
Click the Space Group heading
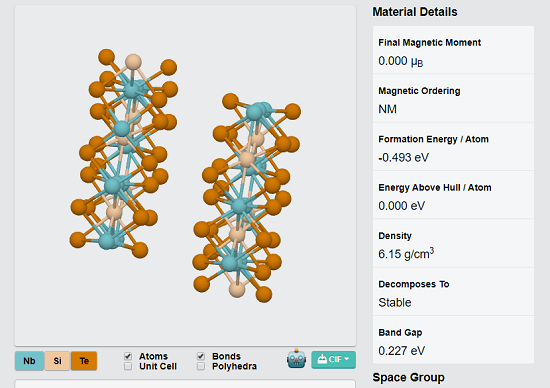pyautogui.click(x=408, y=377)
